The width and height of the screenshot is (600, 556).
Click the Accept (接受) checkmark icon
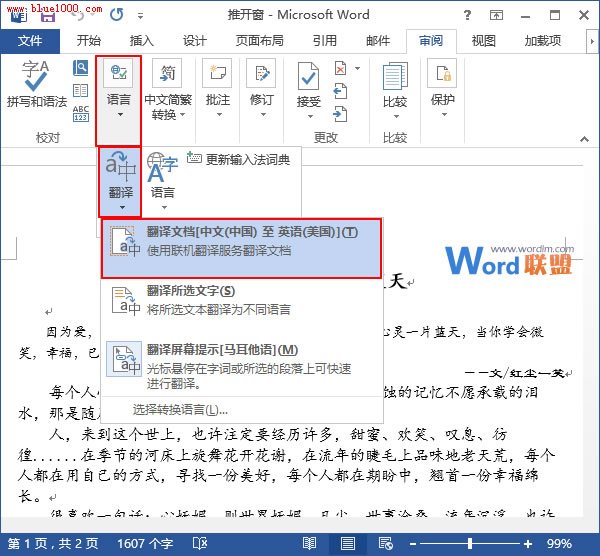308,77
